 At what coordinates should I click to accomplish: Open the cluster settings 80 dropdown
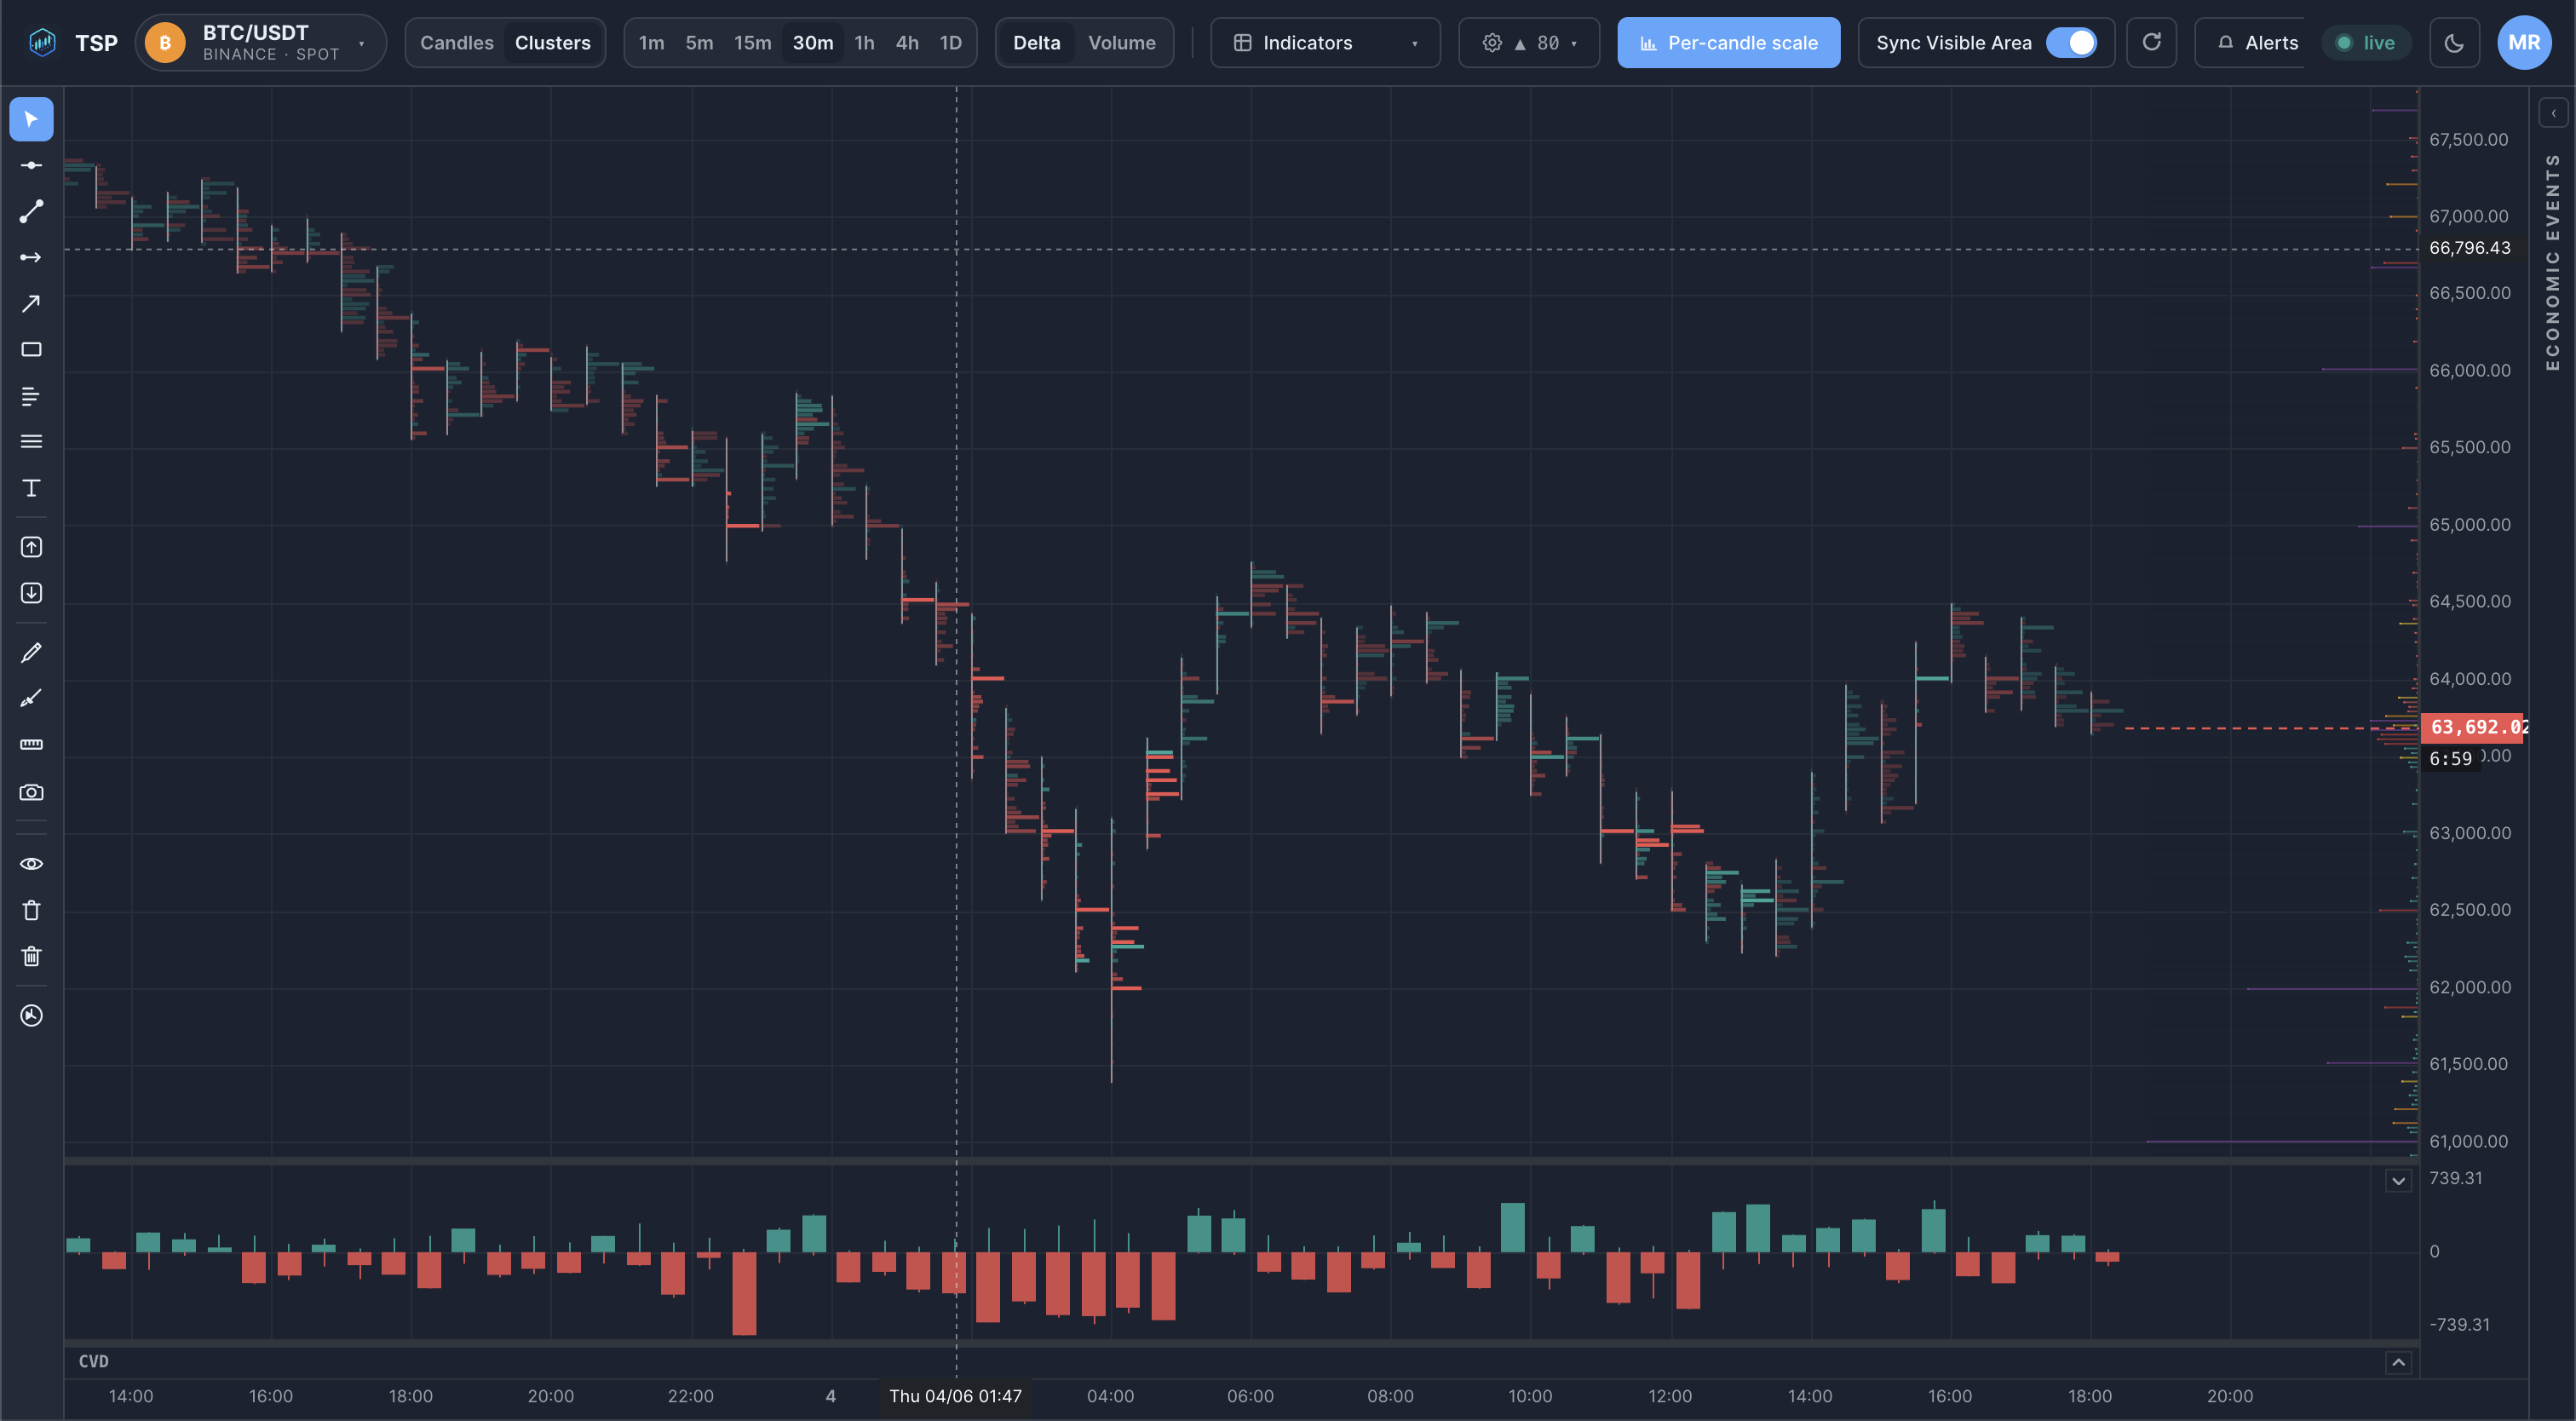(1528, 42)
